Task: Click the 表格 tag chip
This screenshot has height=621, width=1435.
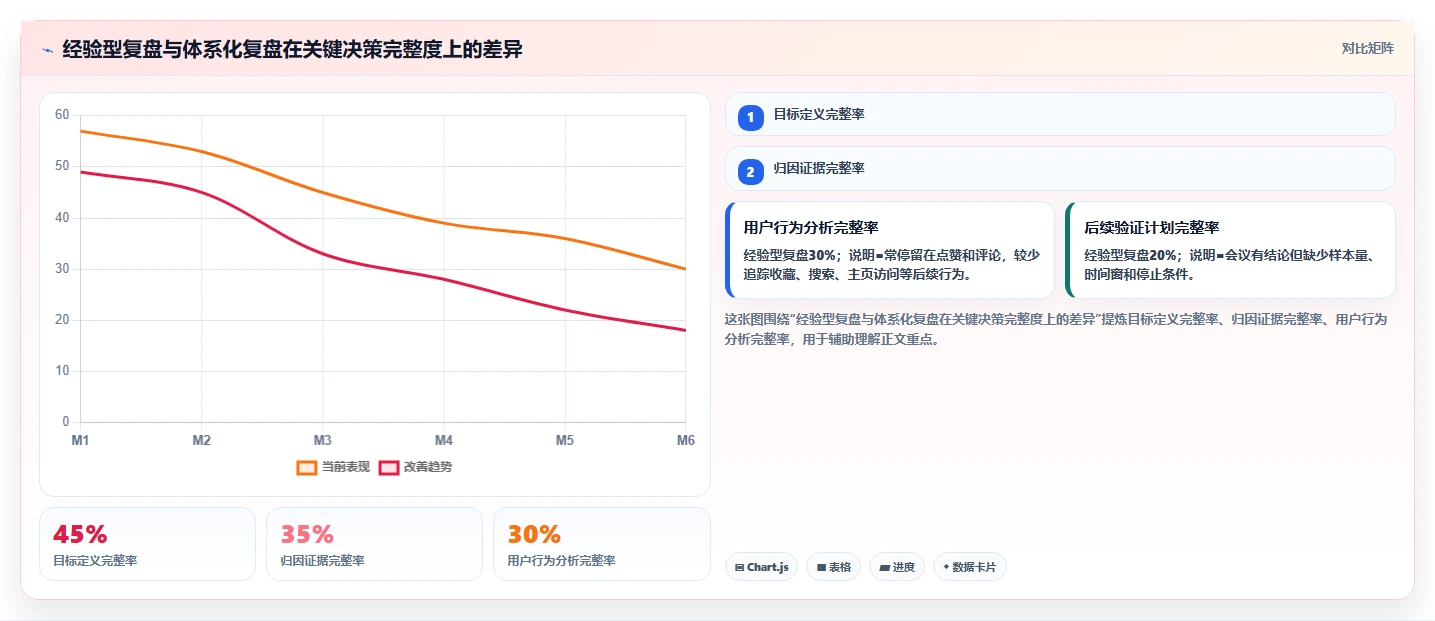Action: (833, 567)
